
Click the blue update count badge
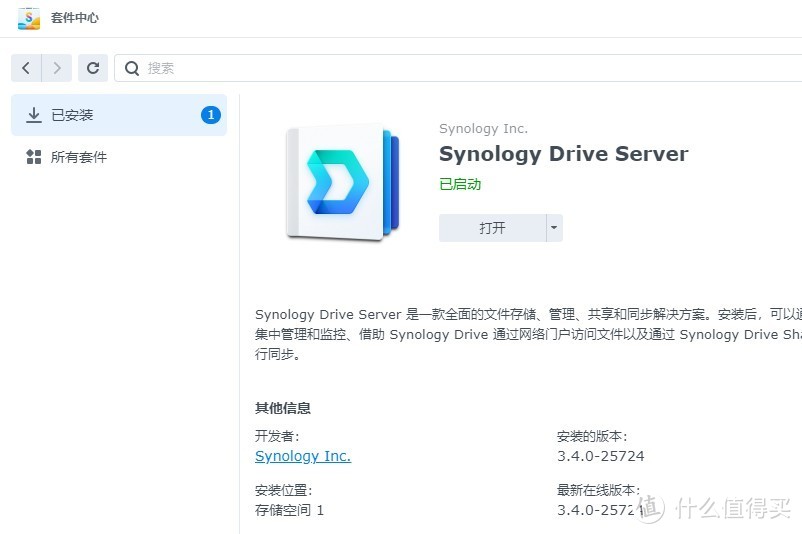211,115
